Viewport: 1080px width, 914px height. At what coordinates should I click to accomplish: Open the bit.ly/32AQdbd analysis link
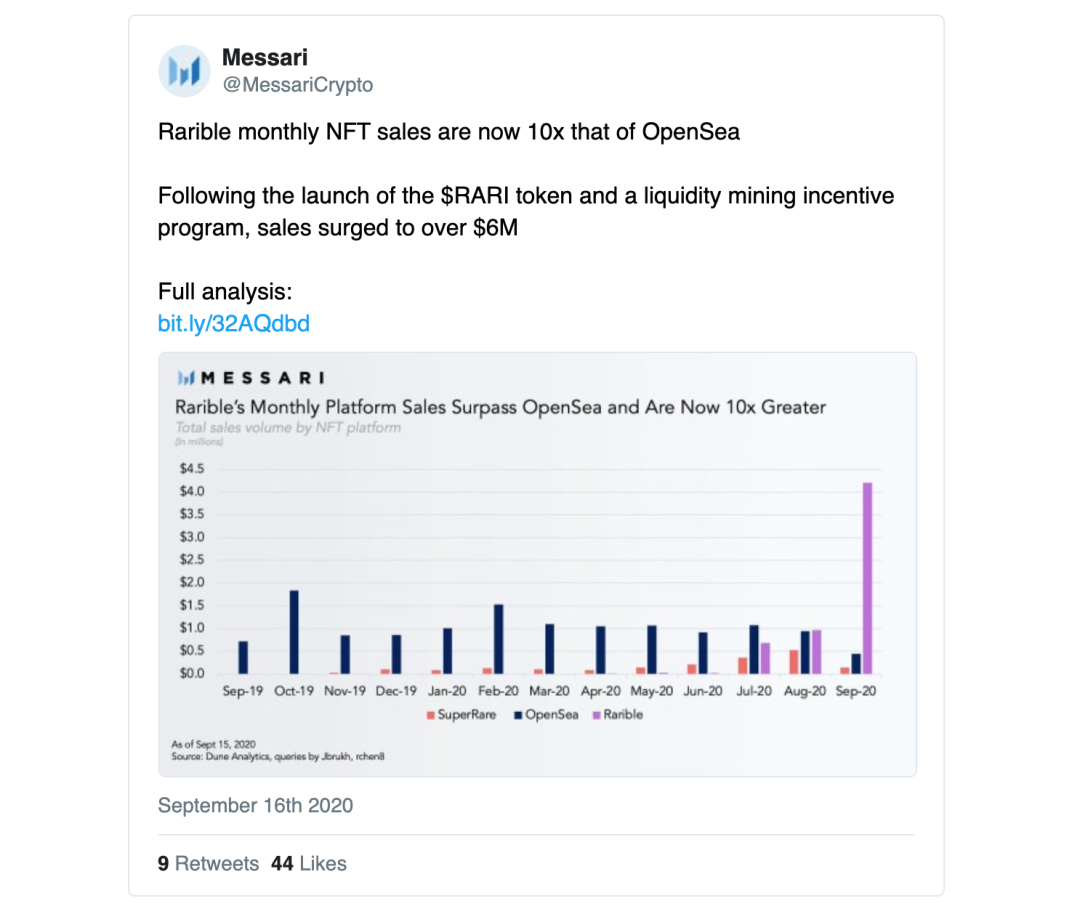pos(233,323)
